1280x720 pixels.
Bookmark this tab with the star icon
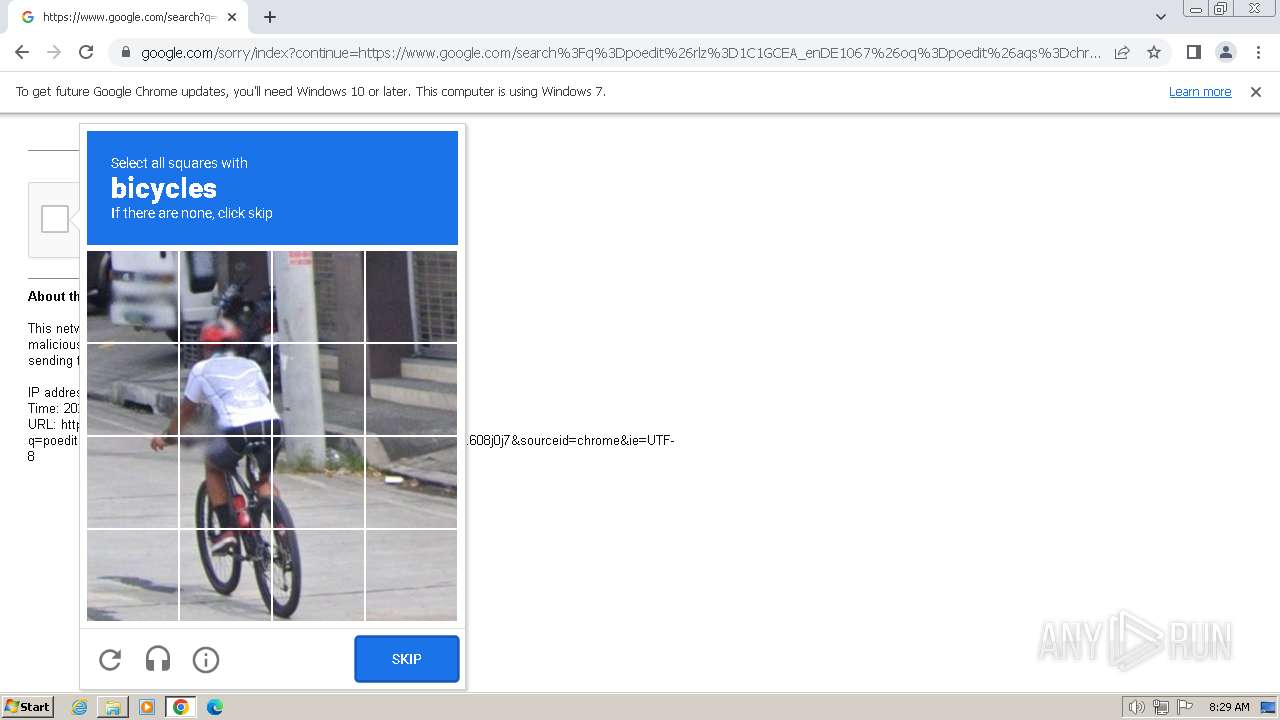[1154, 53]
